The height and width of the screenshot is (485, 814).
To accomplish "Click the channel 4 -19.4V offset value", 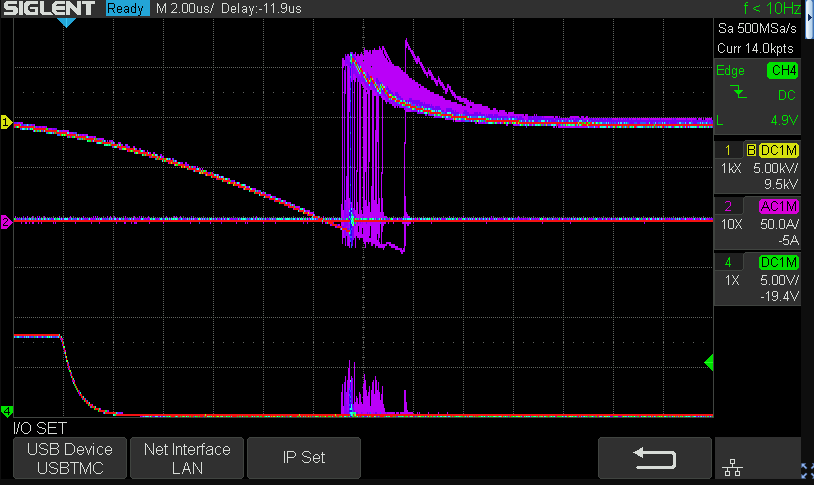I will click(779, 296).
